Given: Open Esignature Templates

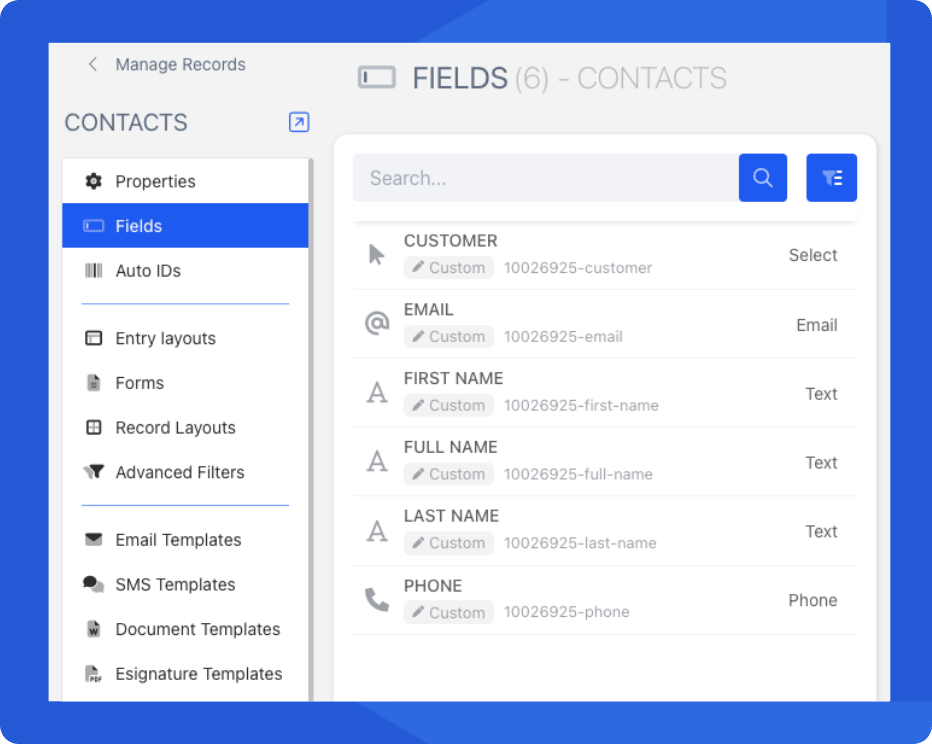Looking at the screenshot, I should pyautogui.click(x=185, y=673).
